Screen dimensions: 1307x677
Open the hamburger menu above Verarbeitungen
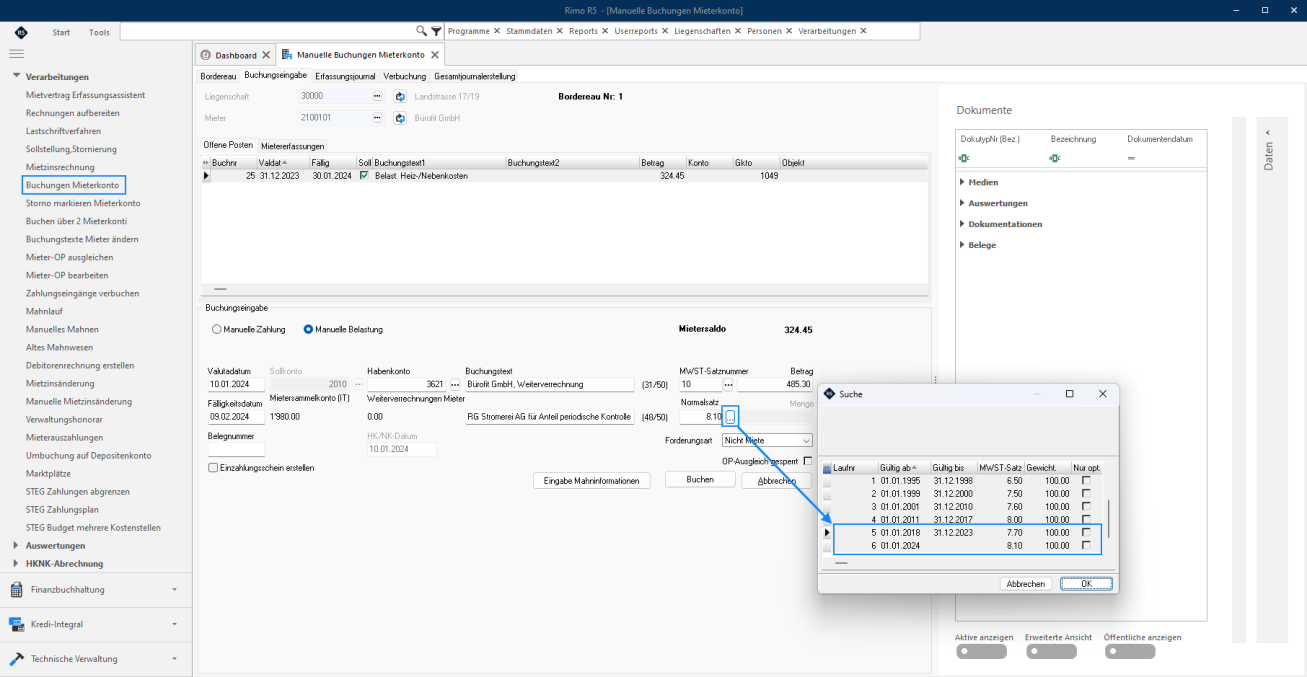(16, 54)
